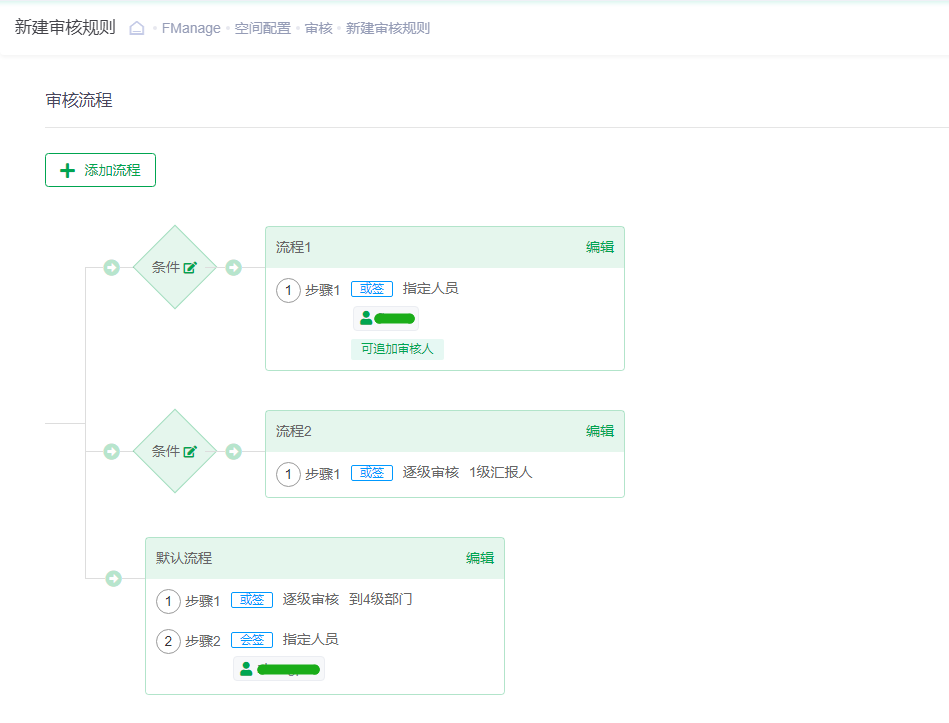Click 或签 tag in 流程2 步骤1

(372, 473)
